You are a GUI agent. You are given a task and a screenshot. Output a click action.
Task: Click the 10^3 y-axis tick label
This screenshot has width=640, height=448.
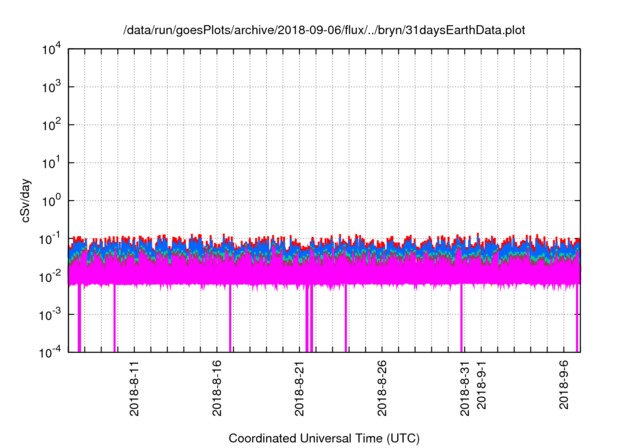52,87
